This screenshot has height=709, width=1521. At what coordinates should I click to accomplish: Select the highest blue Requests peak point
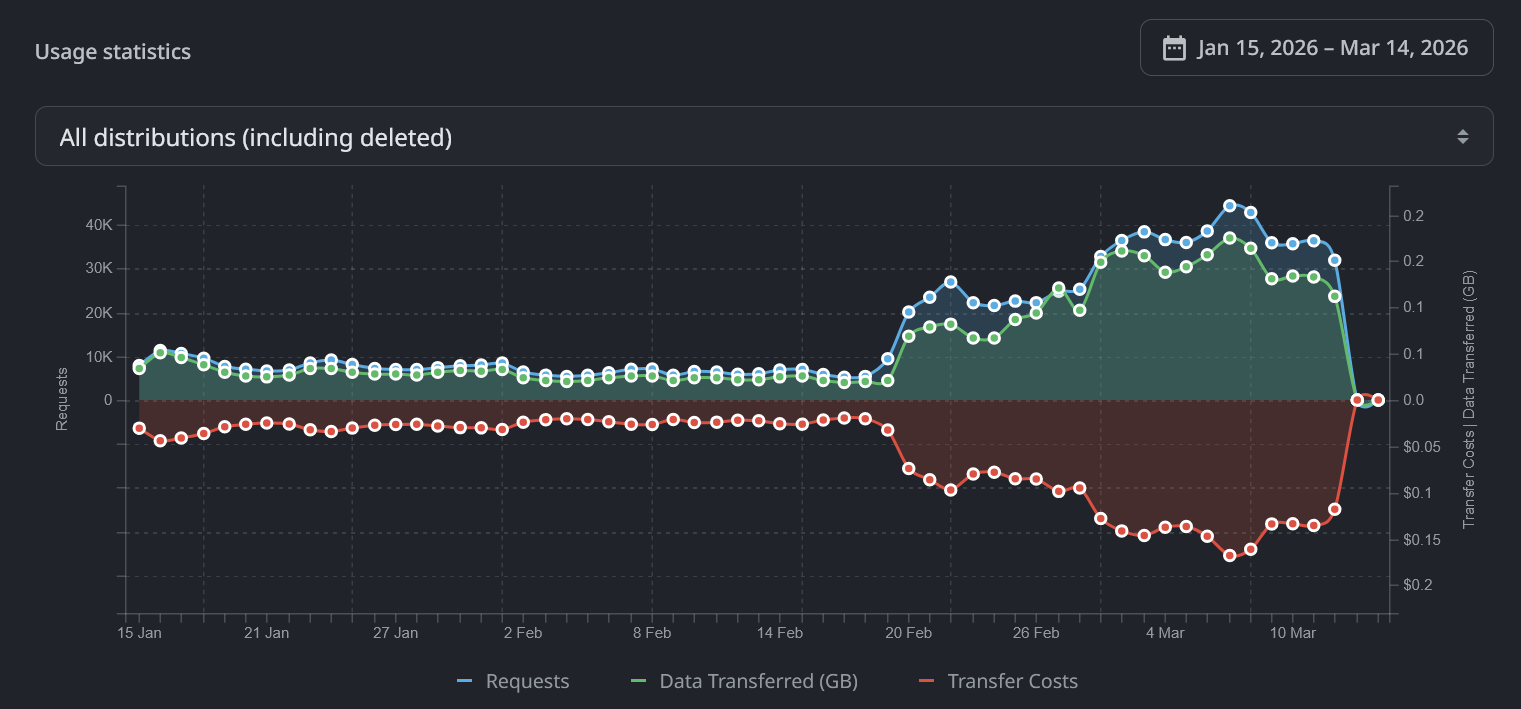[x=1229, y=205]
